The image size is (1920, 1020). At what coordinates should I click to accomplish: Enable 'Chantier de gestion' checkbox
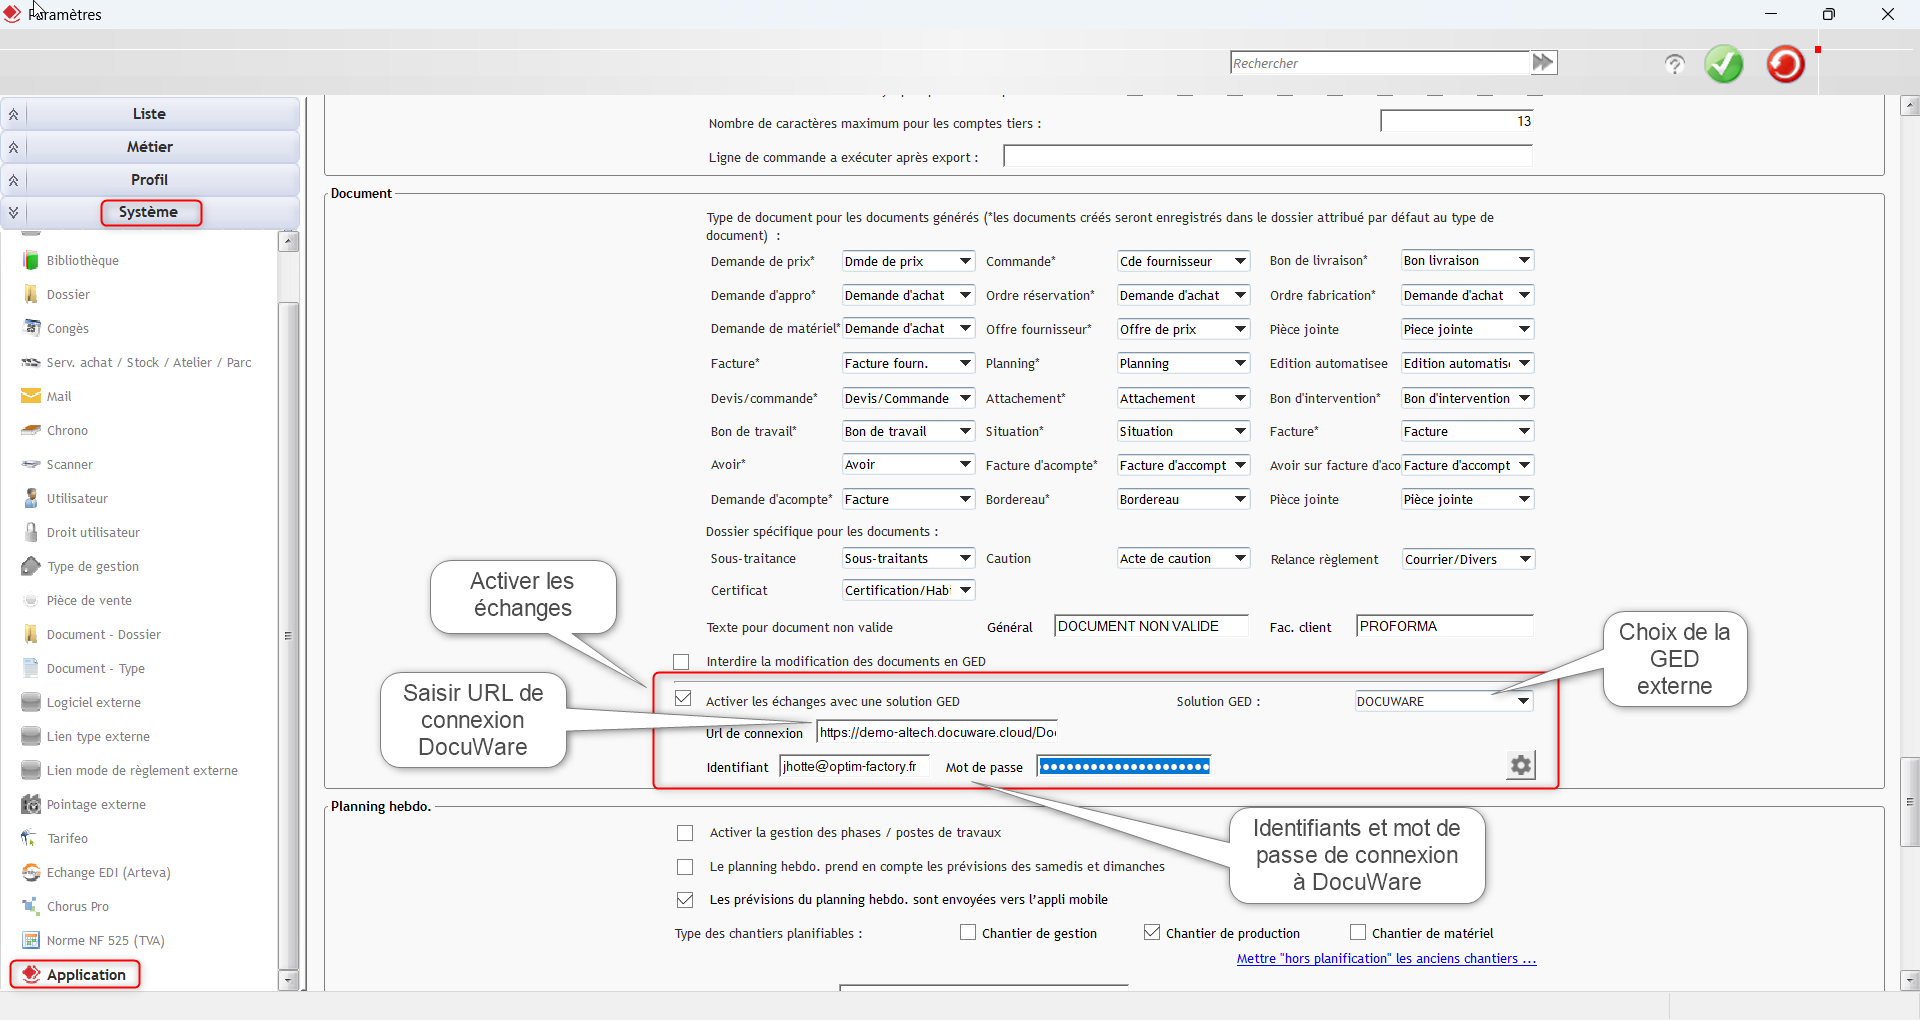pos(968,933)
